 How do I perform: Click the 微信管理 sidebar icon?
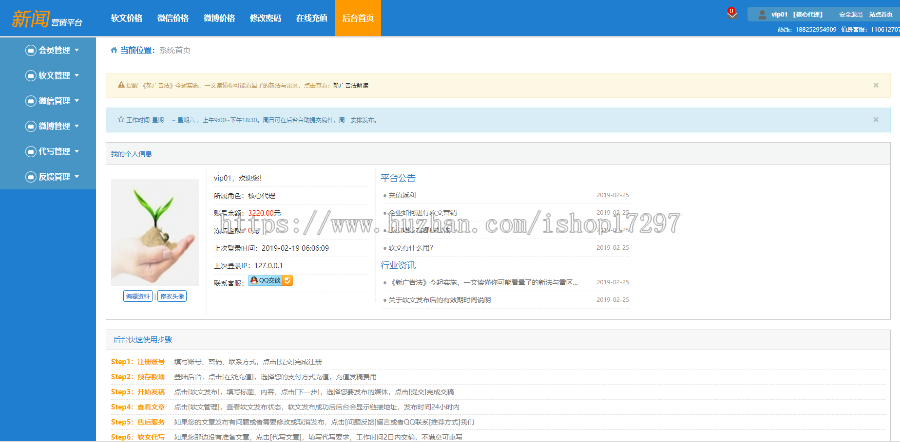pyautogui.click(x=30, y=101)
